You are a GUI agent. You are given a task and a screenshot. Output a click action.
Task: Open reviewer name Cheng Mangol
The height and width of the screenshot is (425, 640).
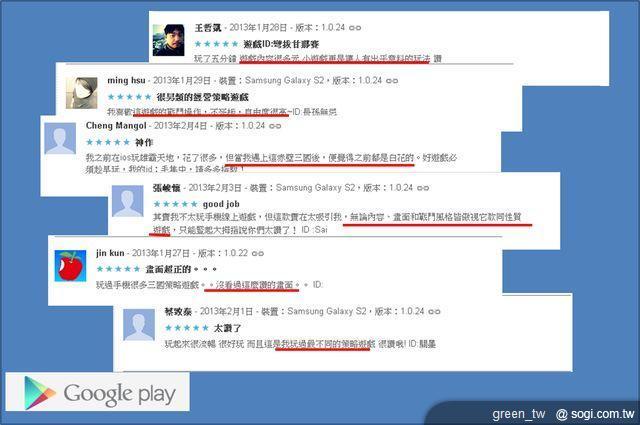(116, 126)
